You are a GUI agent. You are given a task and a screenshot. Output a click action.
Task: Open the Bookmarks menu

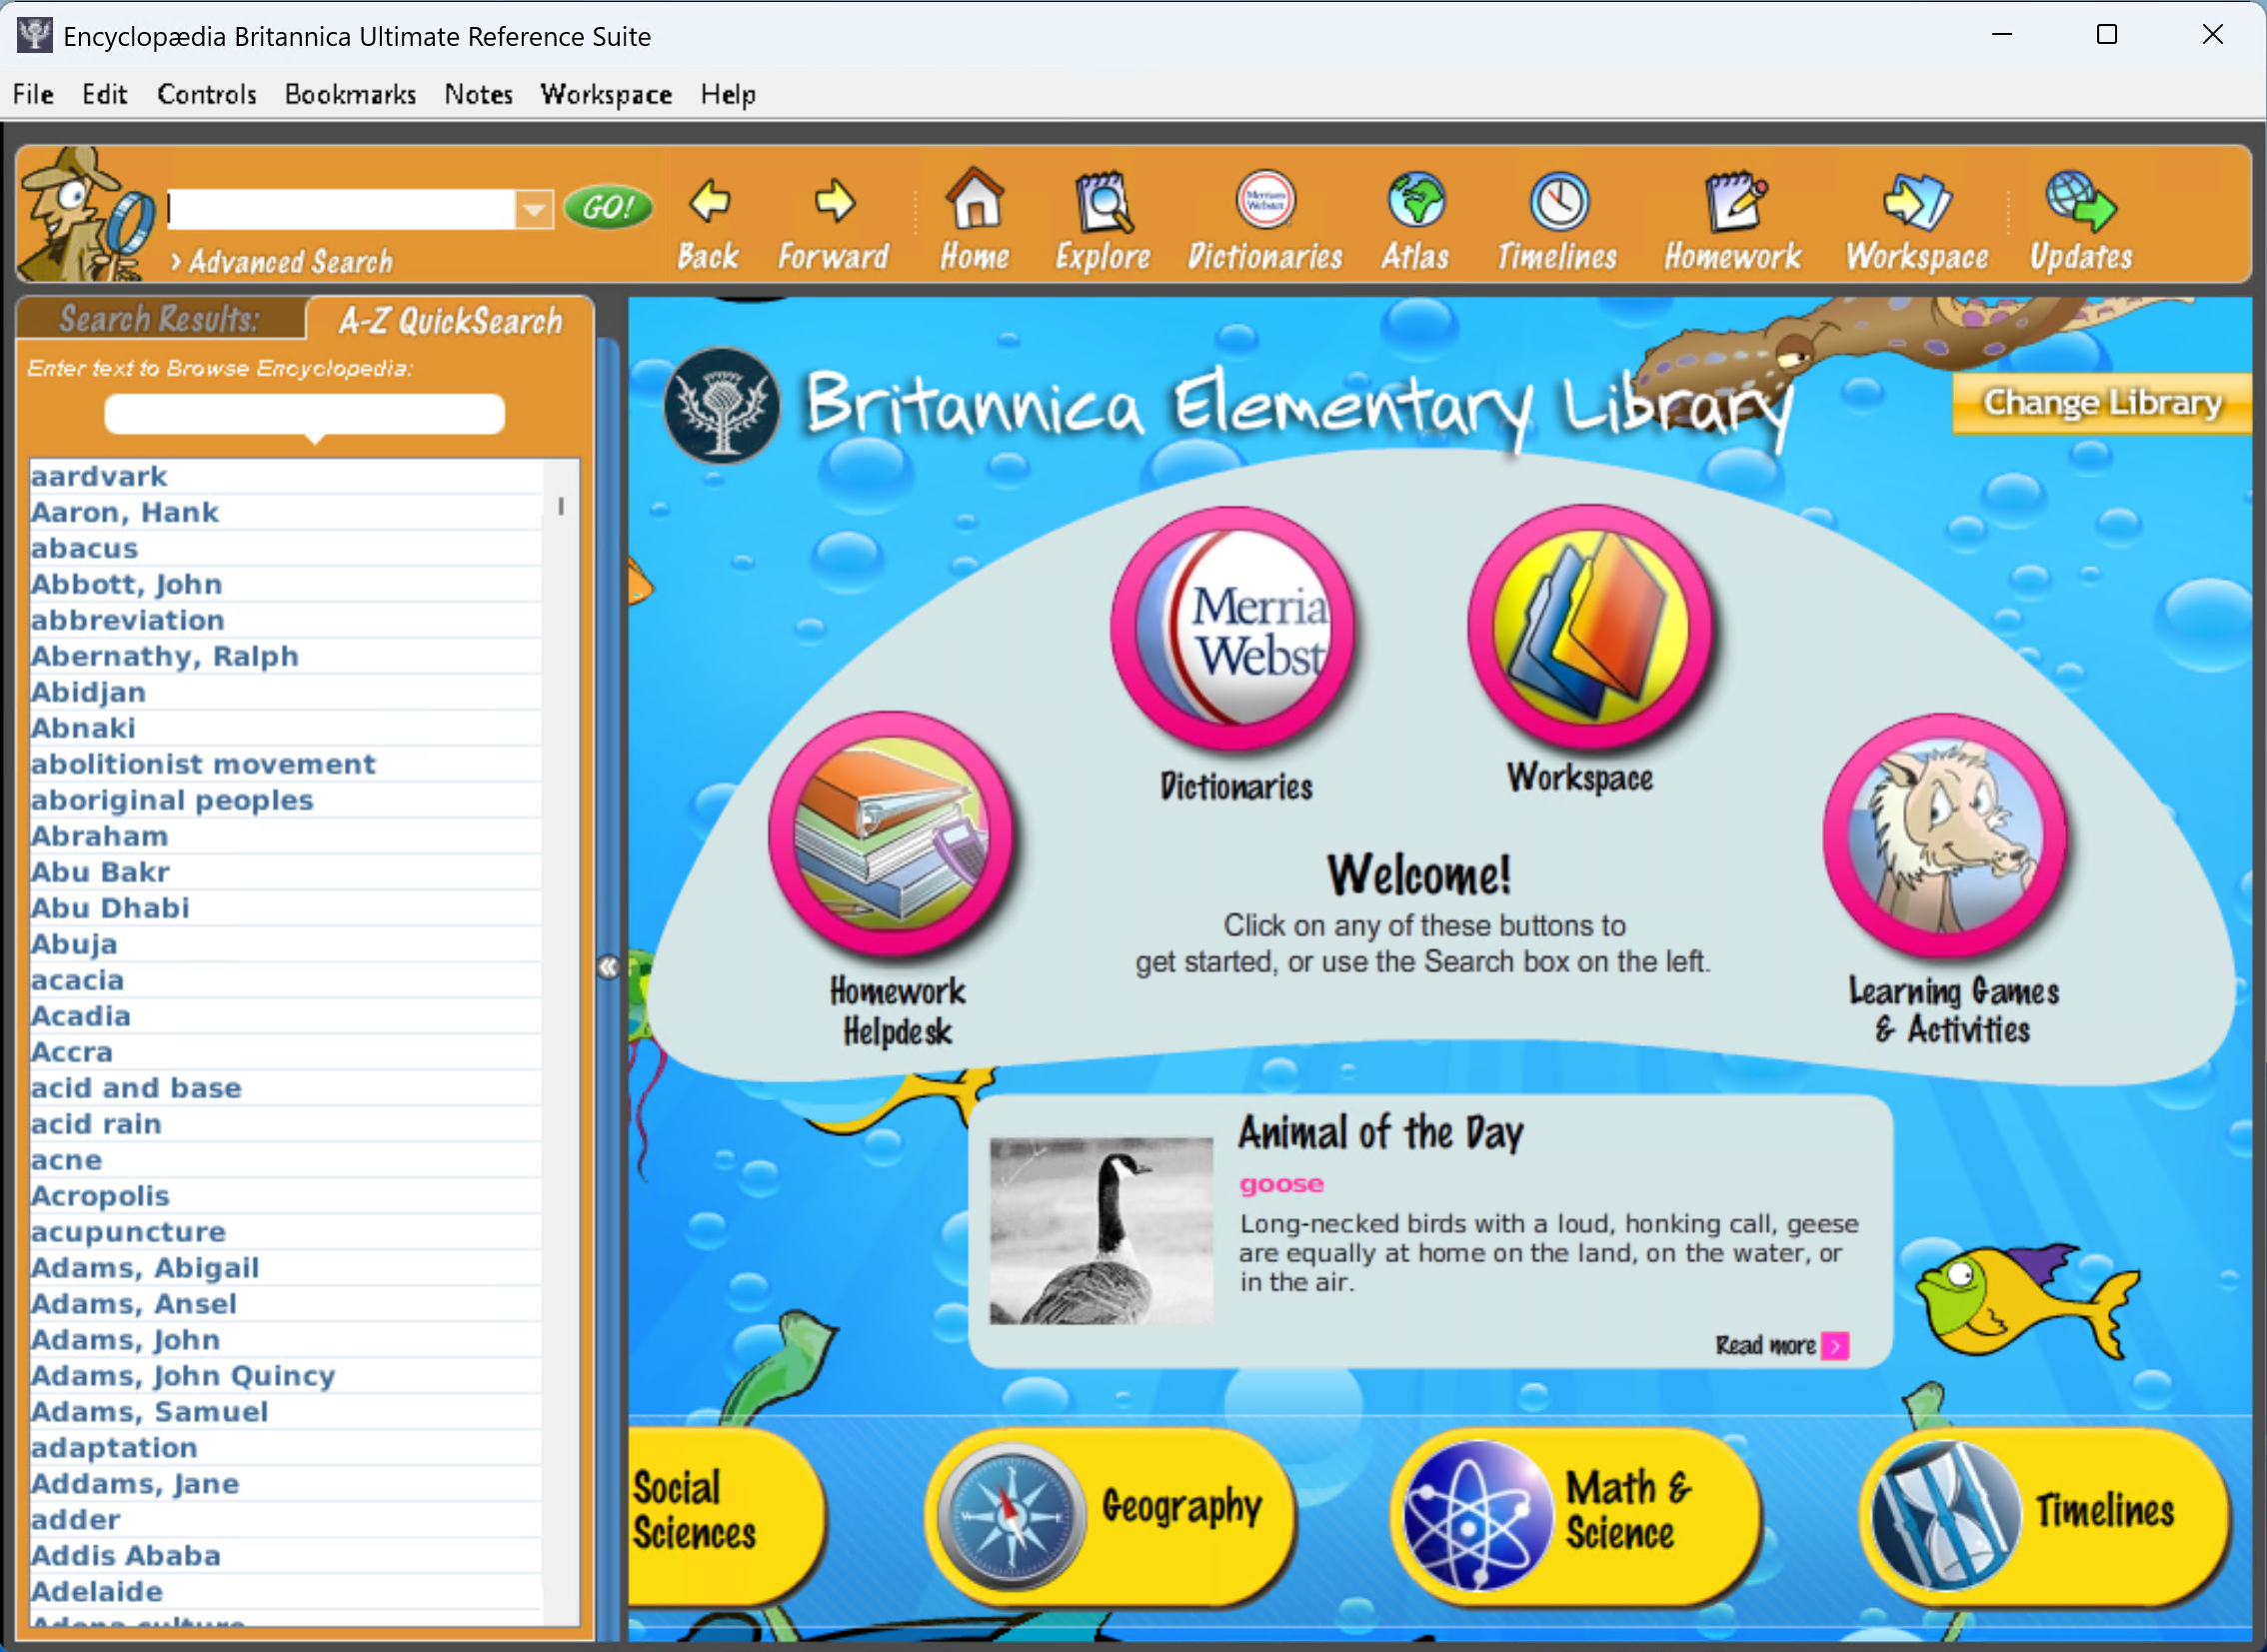point(350,94)
